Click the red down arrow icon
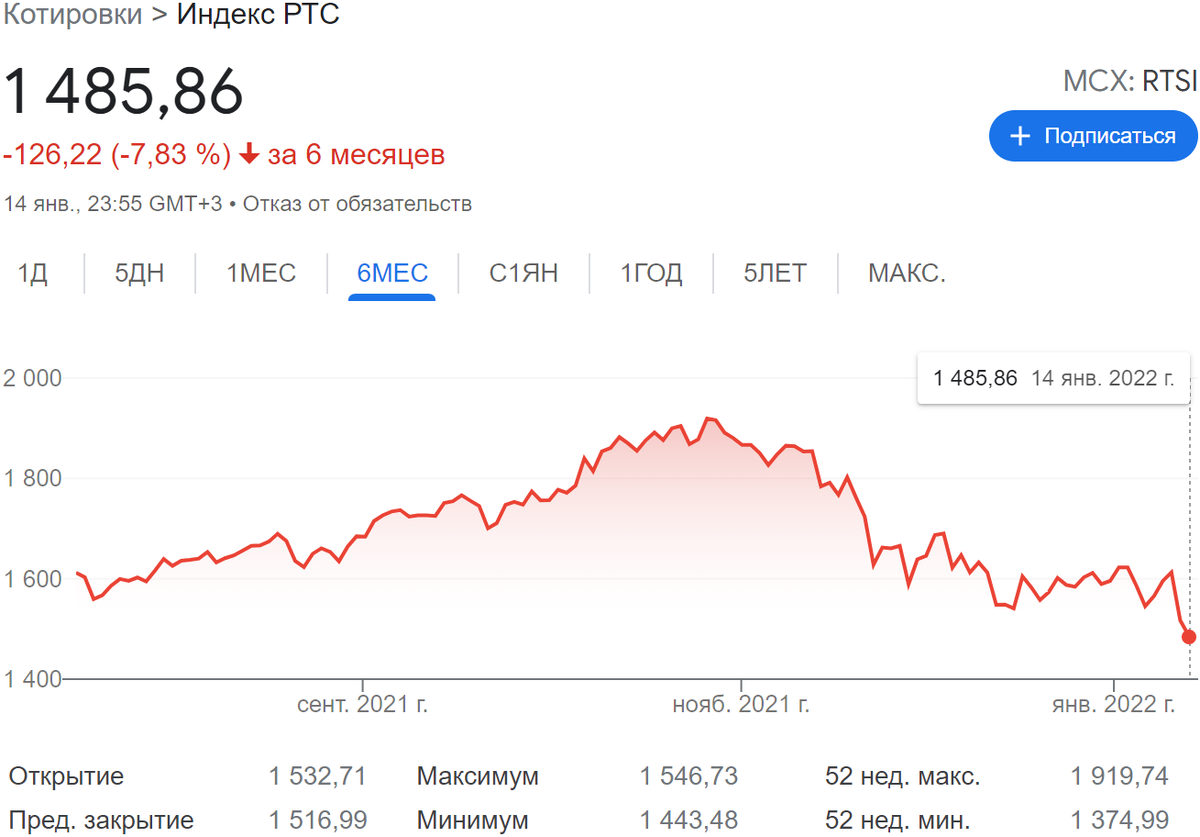1200x837 pixels. tap(249, 183)
